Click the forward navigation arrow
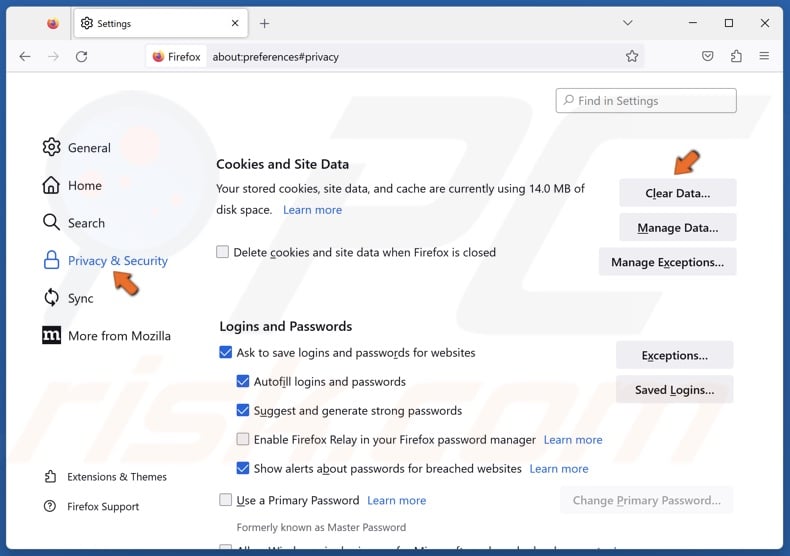 coord(53,56)
